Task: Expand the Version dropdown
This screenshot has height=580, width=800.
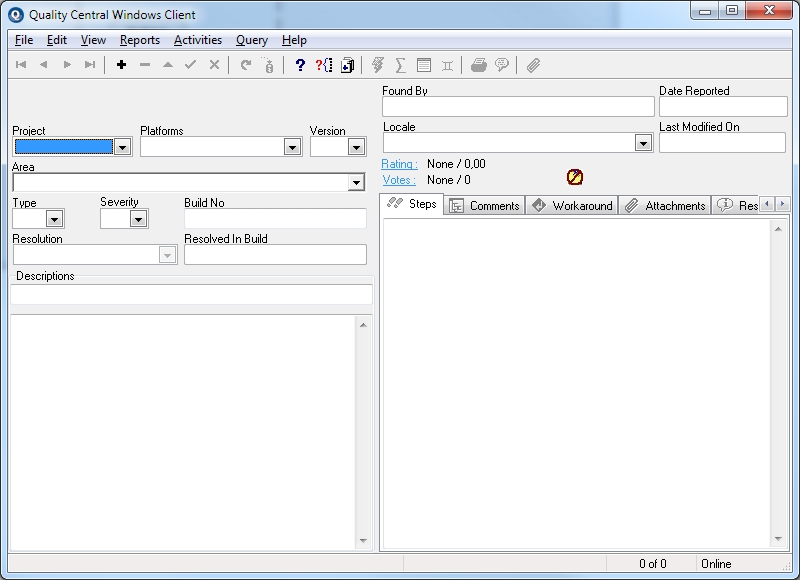Action: [x=356, y=147]
